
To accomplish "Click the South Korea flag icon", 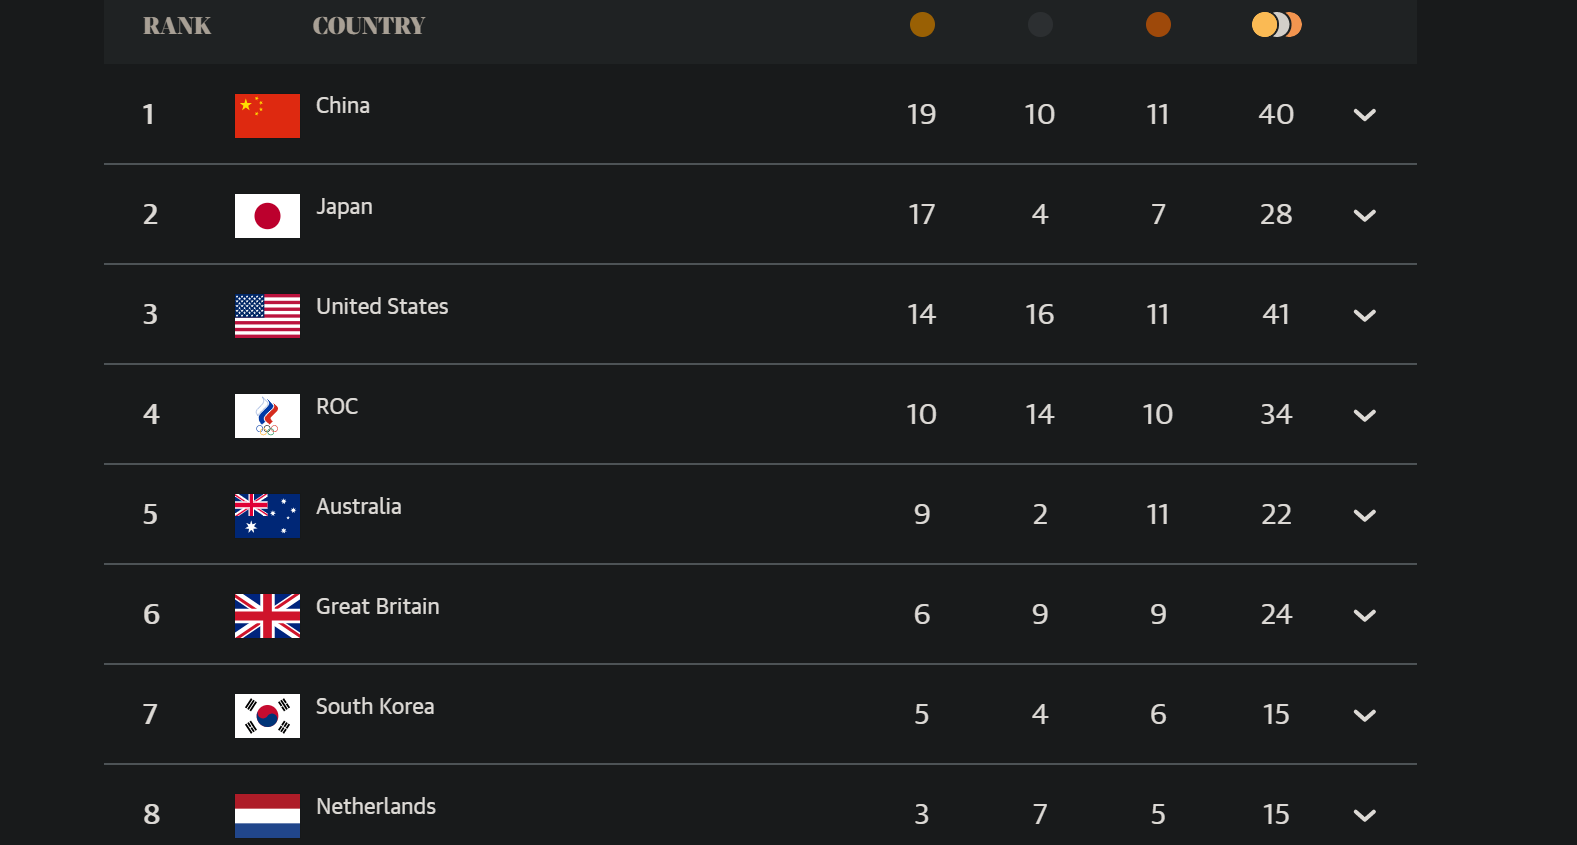I will [267, 716].
